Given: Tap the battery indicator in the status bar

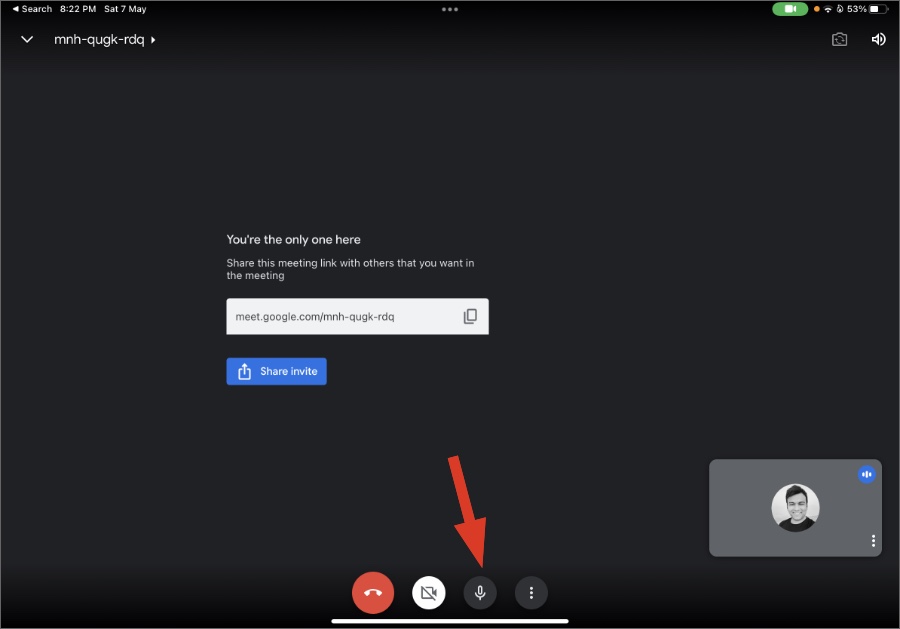Looking at the screenshot, I should coord(878,9).
